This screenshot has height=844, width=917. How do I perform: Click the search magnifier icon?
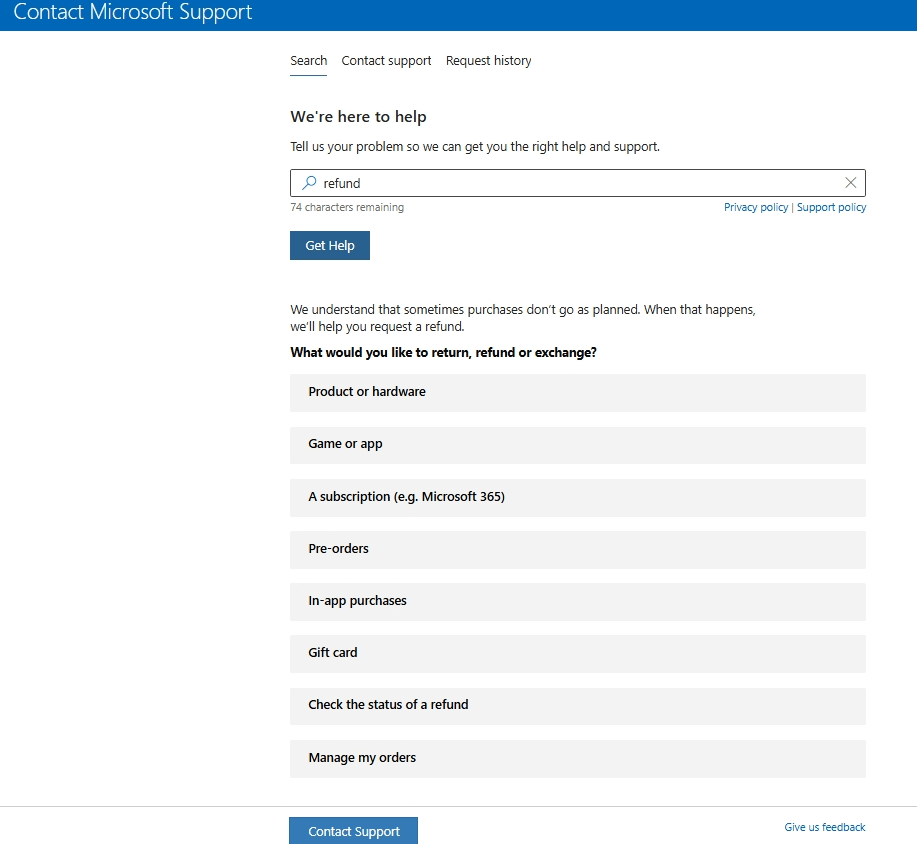[x=309, y=183]
